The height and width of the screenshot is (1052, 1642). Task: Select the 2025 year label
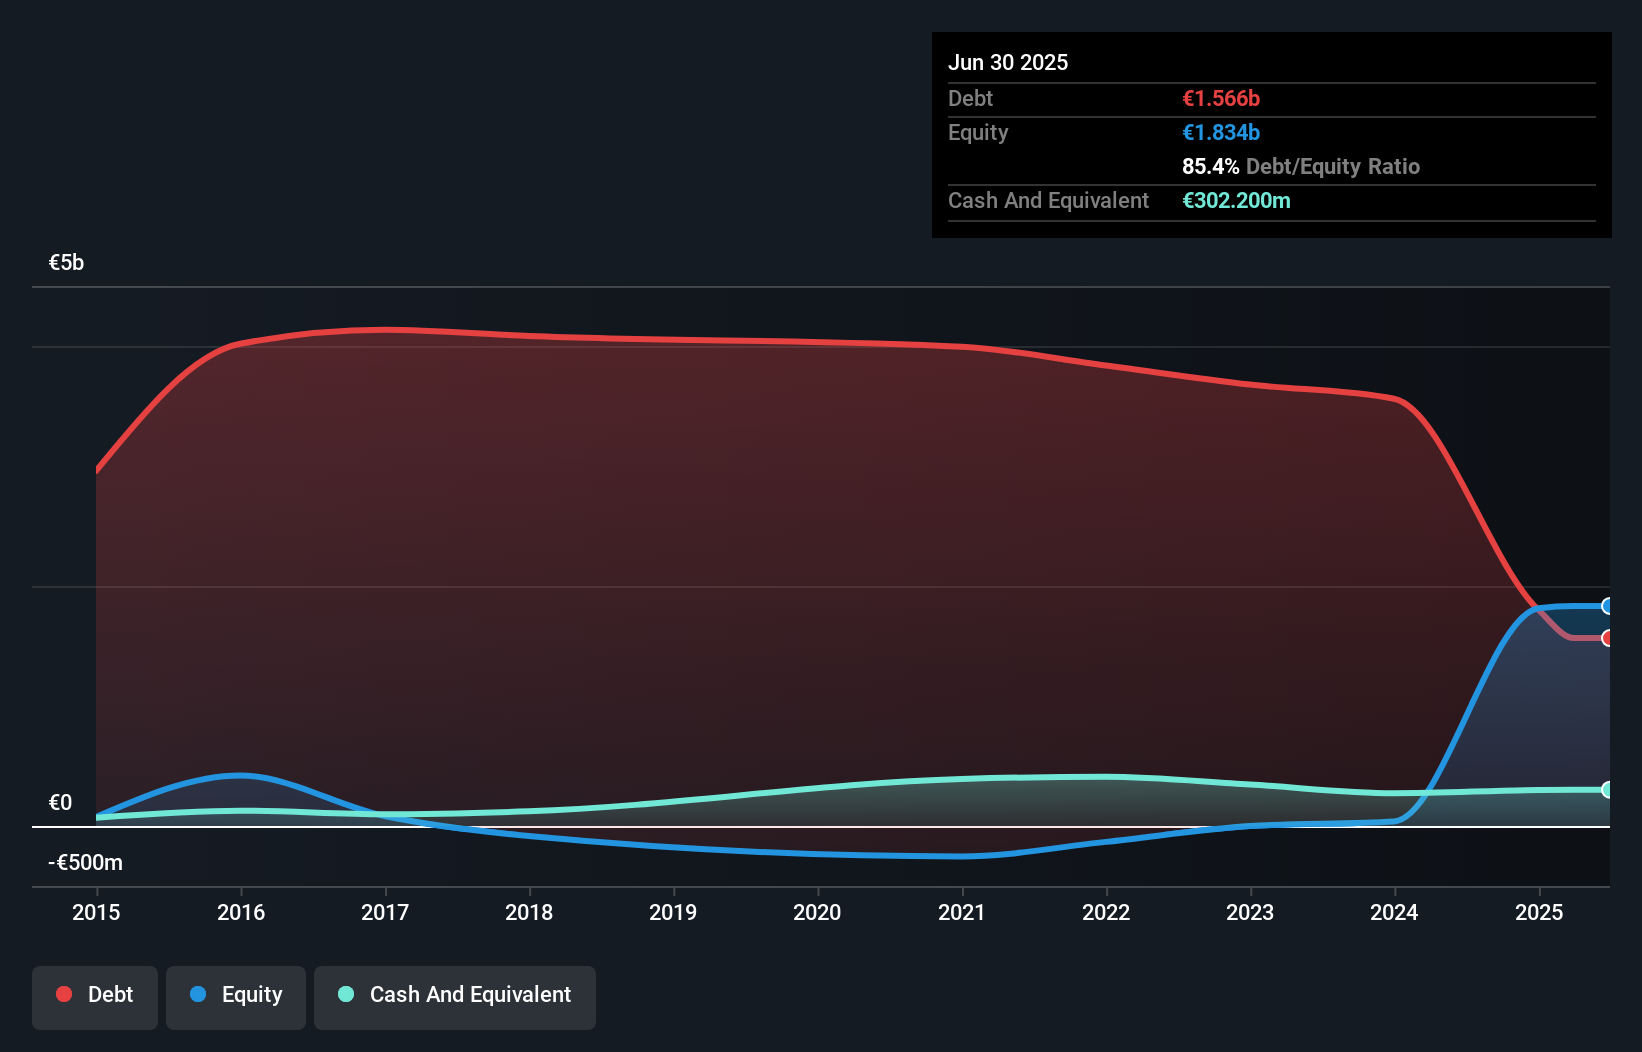coord(1539,912)
